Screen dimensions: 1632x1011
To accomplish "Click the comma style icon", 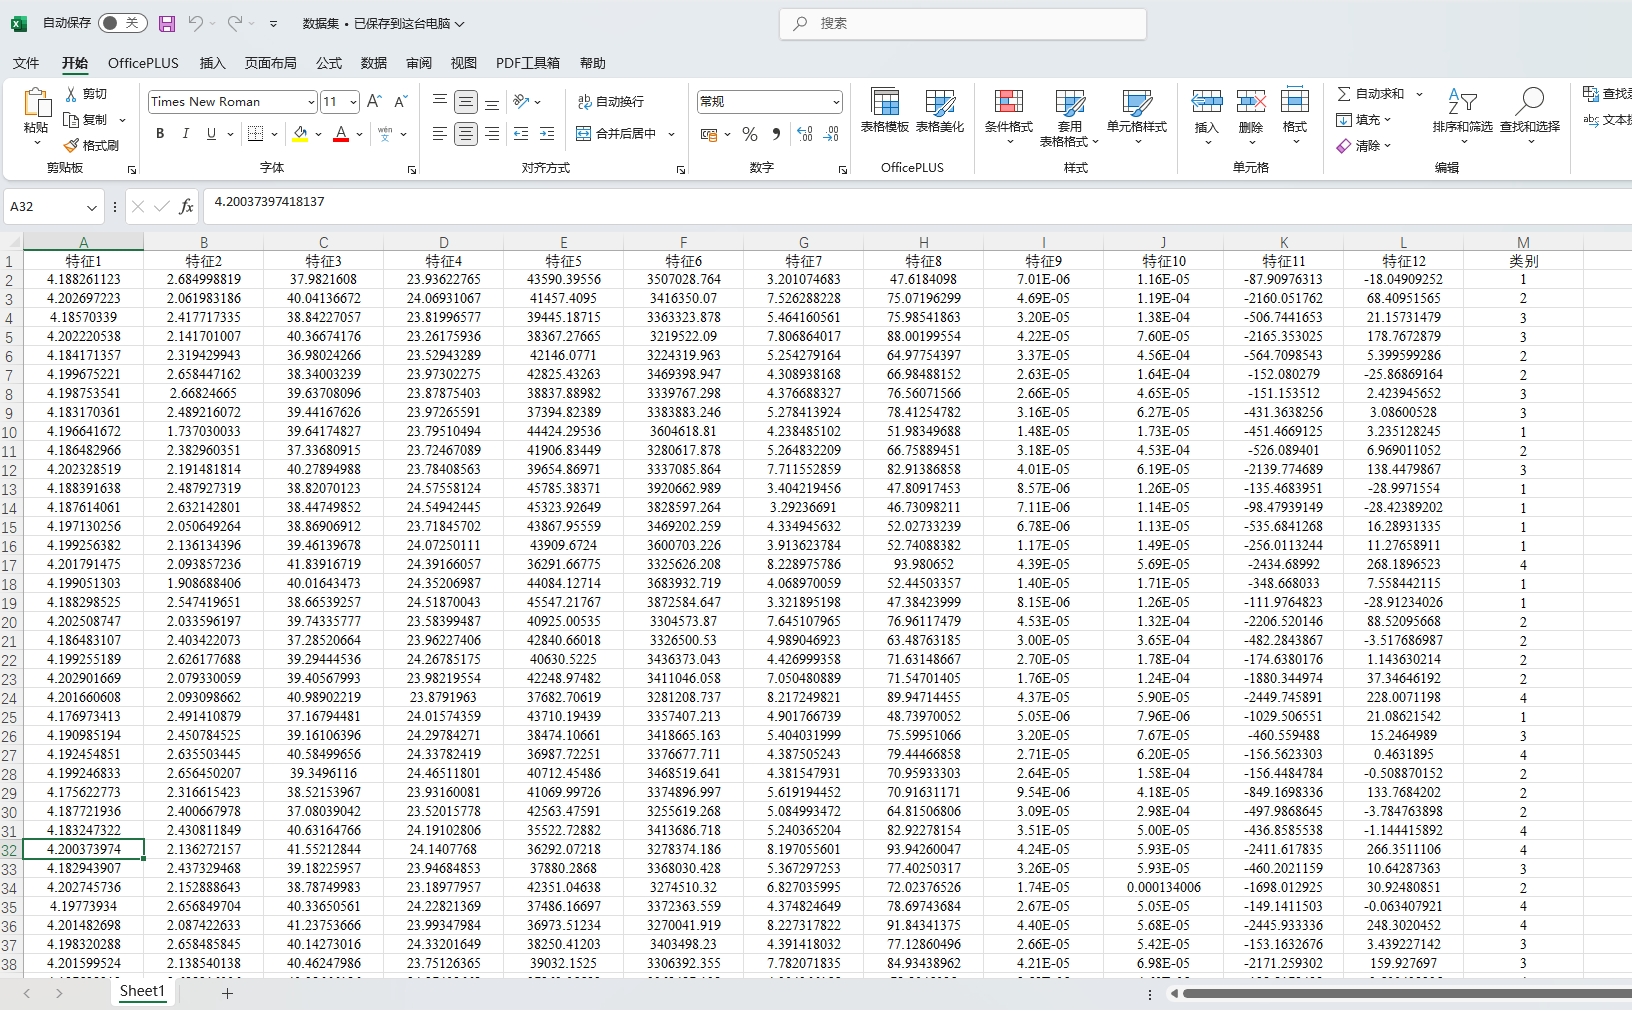I will (776, 134).
